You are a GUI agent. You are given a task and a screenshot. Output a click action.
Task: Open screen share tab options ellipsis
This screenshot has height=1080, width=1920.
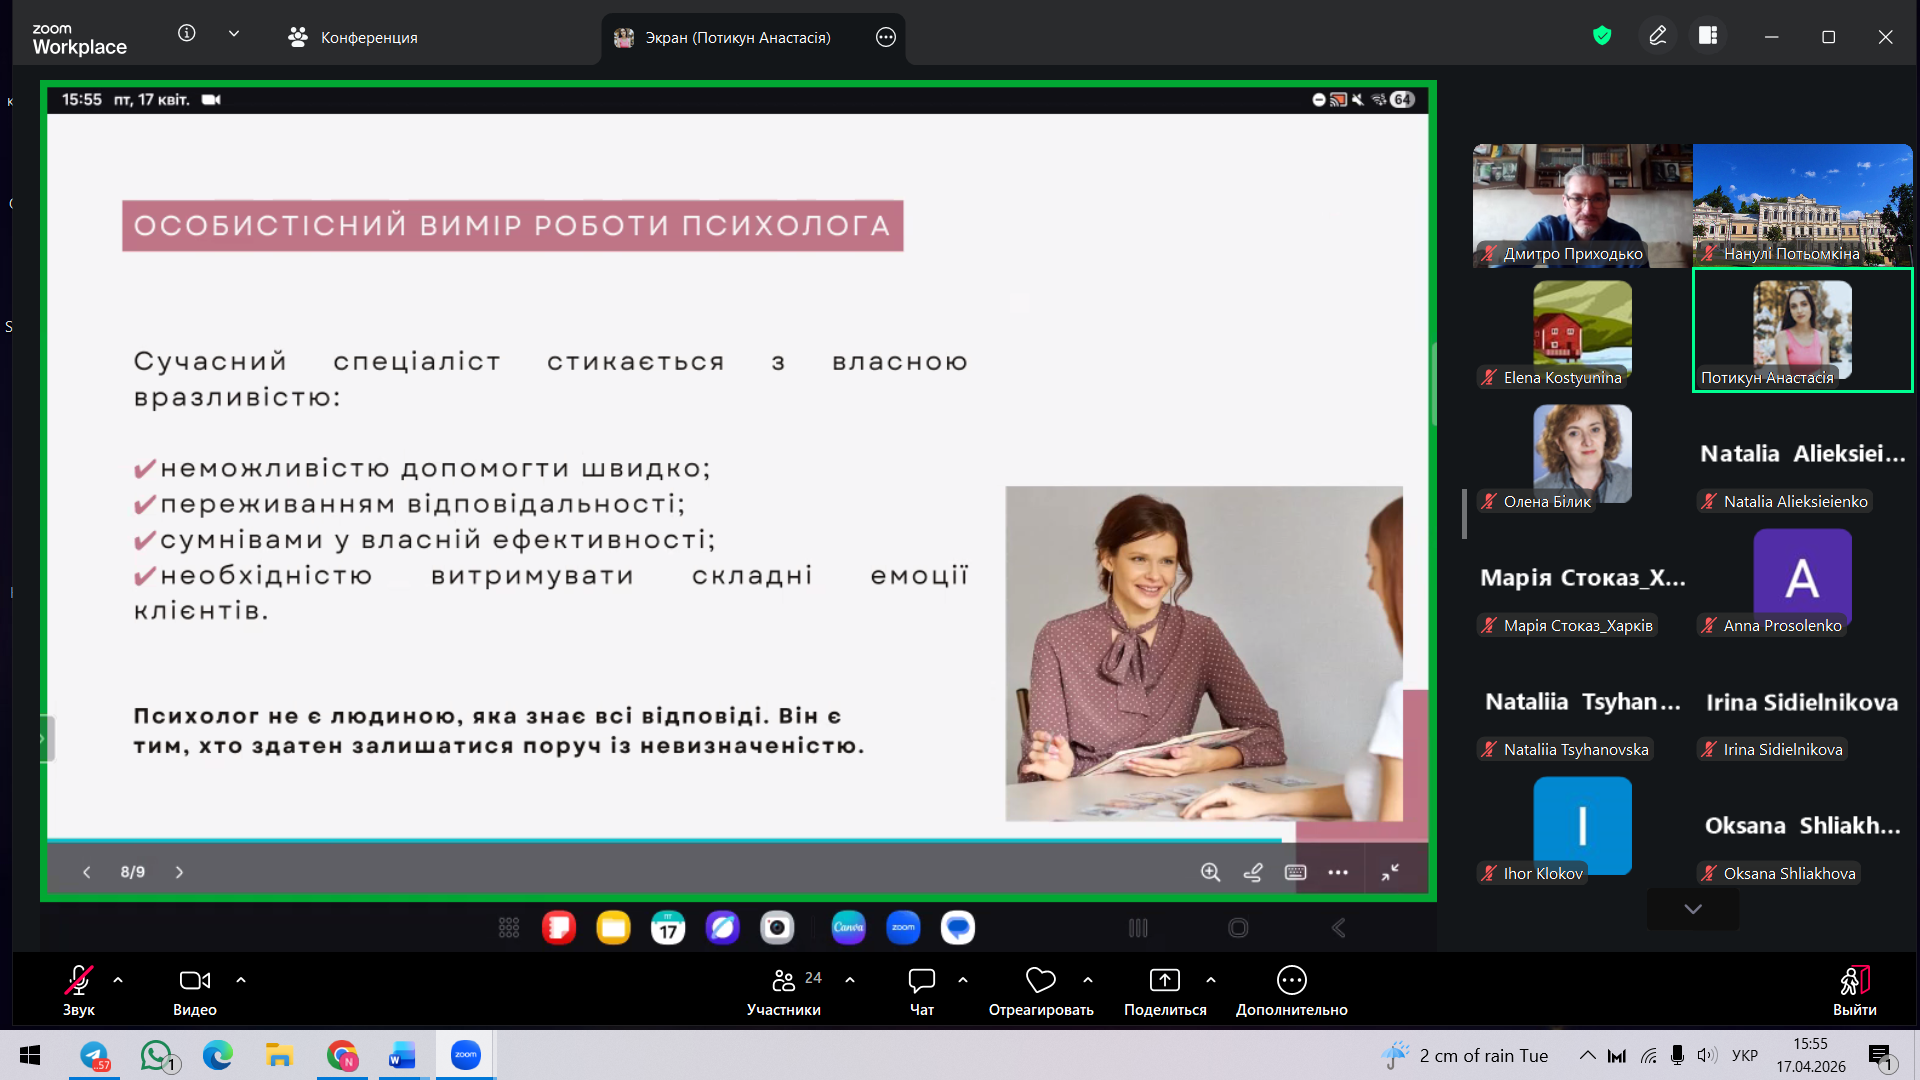point(885,37)
